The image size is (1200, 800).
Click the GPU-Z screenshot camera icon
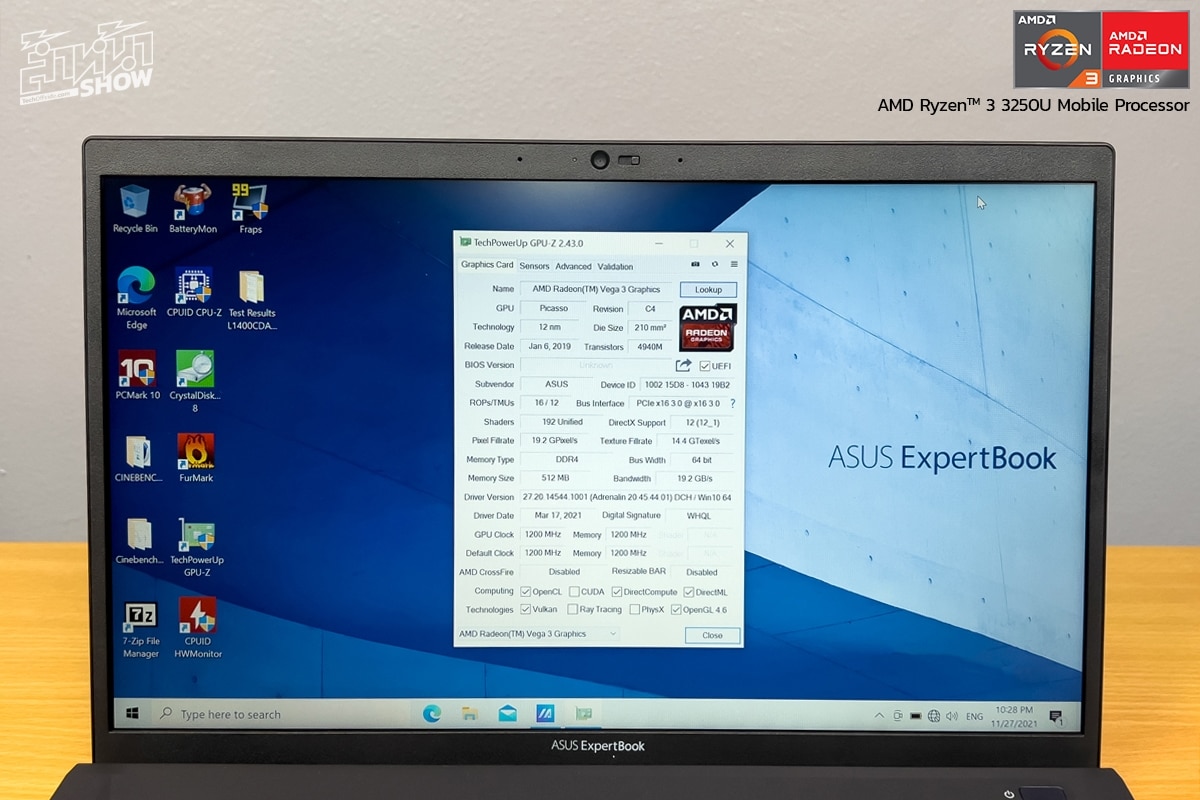coord(695,265)
